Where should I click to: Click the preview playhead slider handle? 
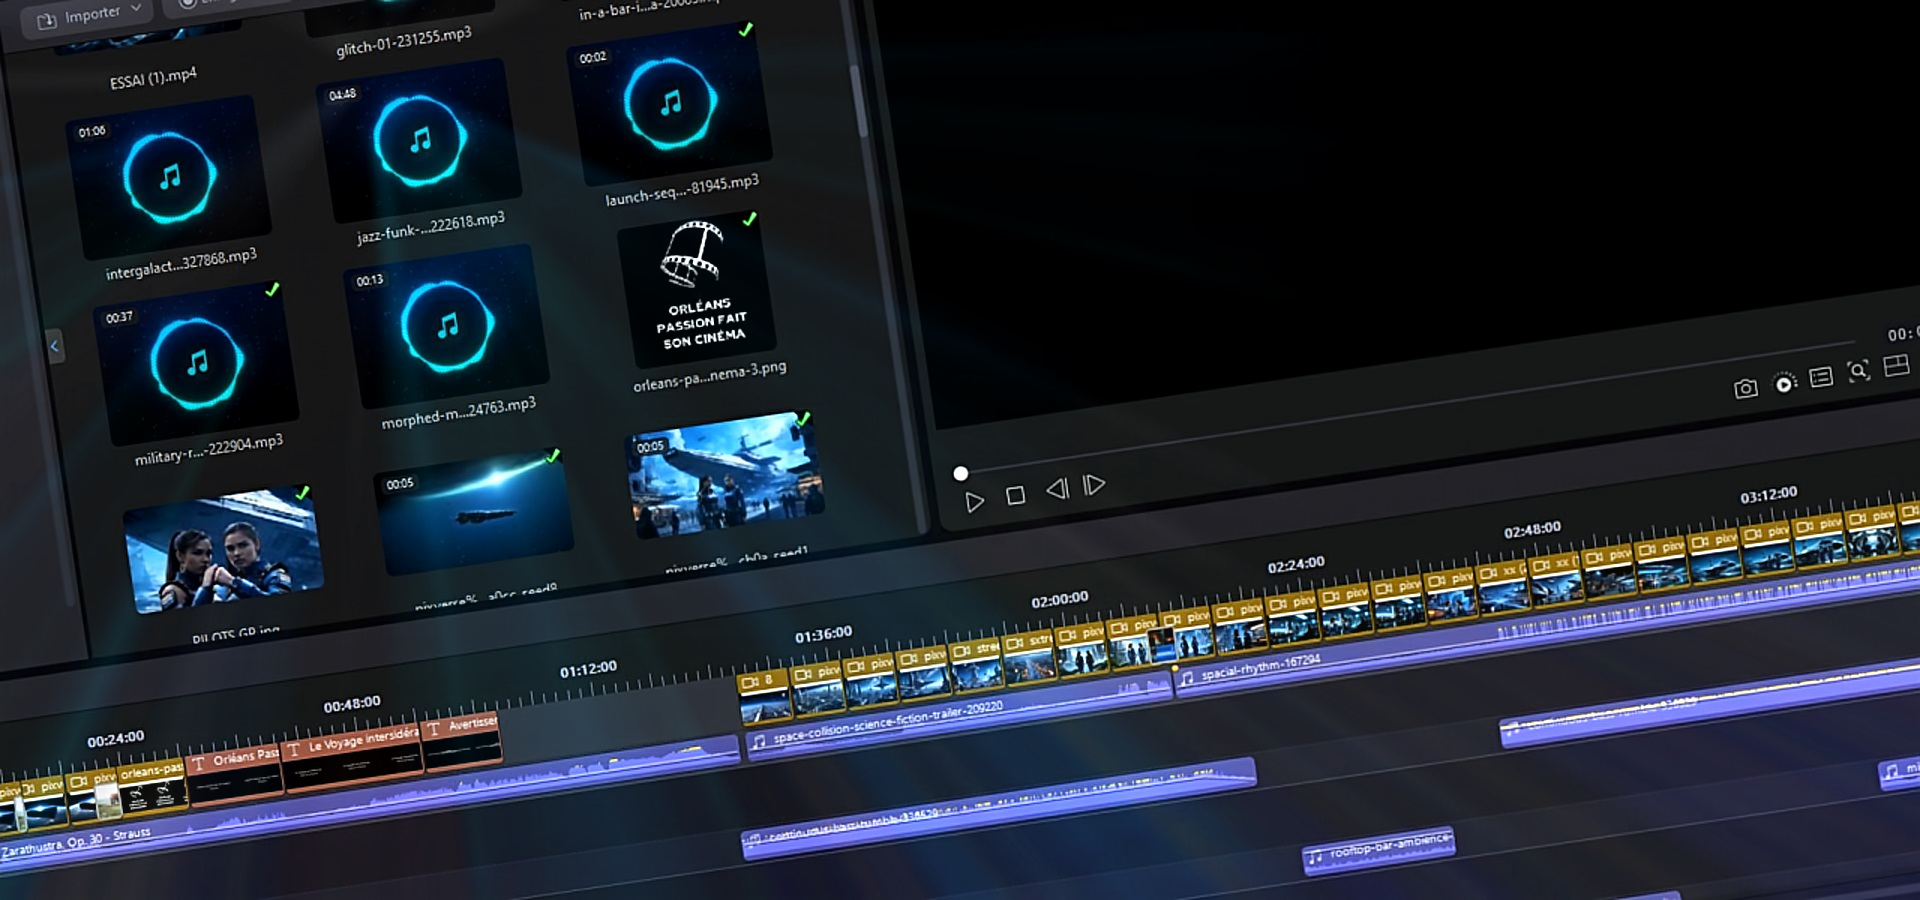(x=961, y=473)
